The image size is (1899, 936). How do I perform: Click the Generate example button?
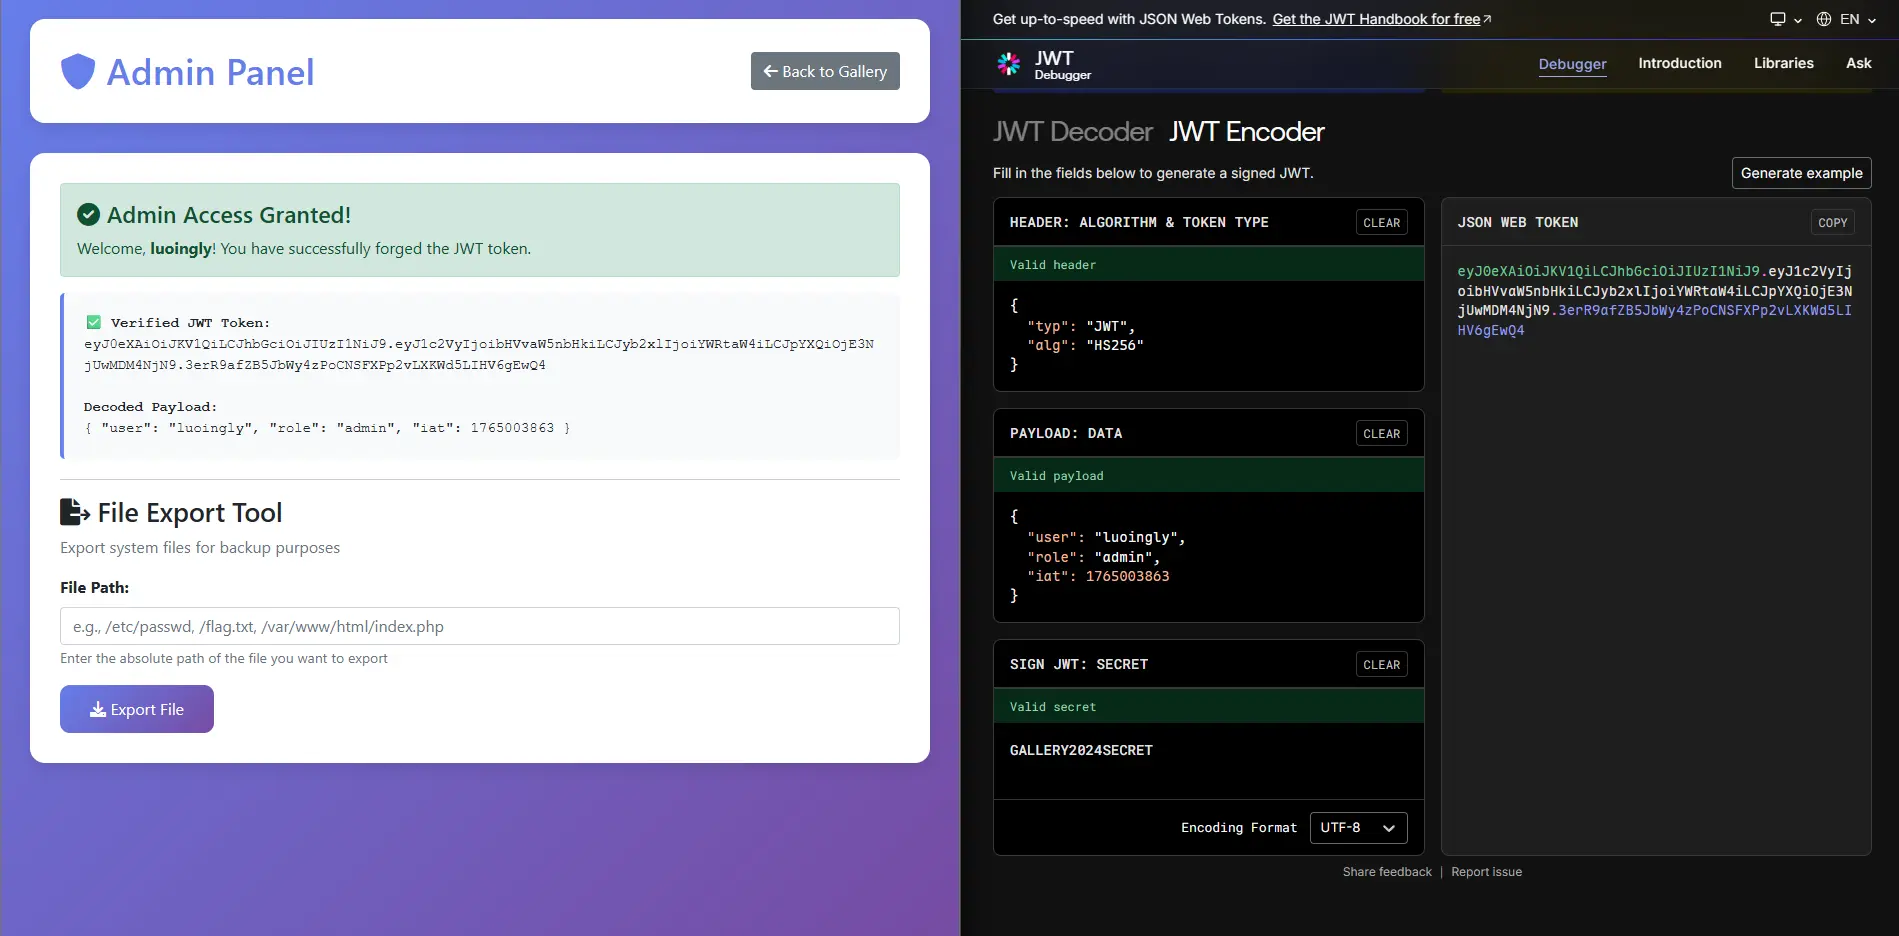click(x=1801, y=173)
